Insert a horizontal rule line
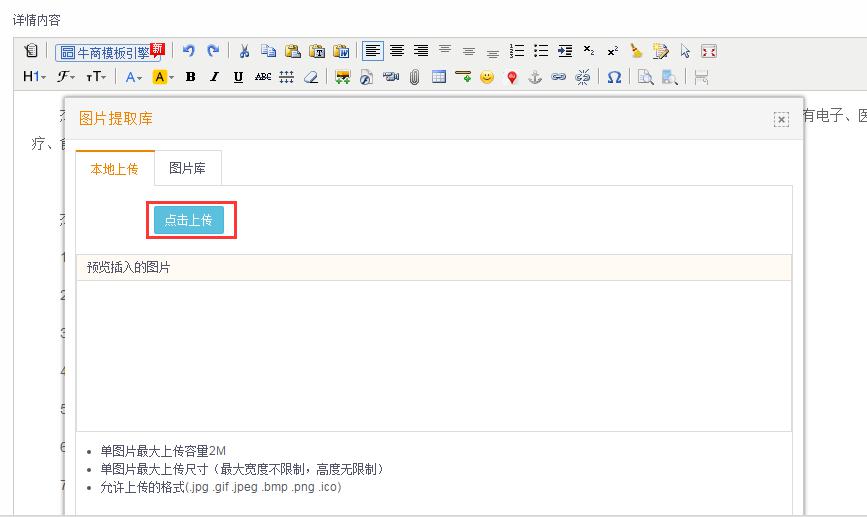The width and height of the screenshot is (867, 517). click(463, 77)
